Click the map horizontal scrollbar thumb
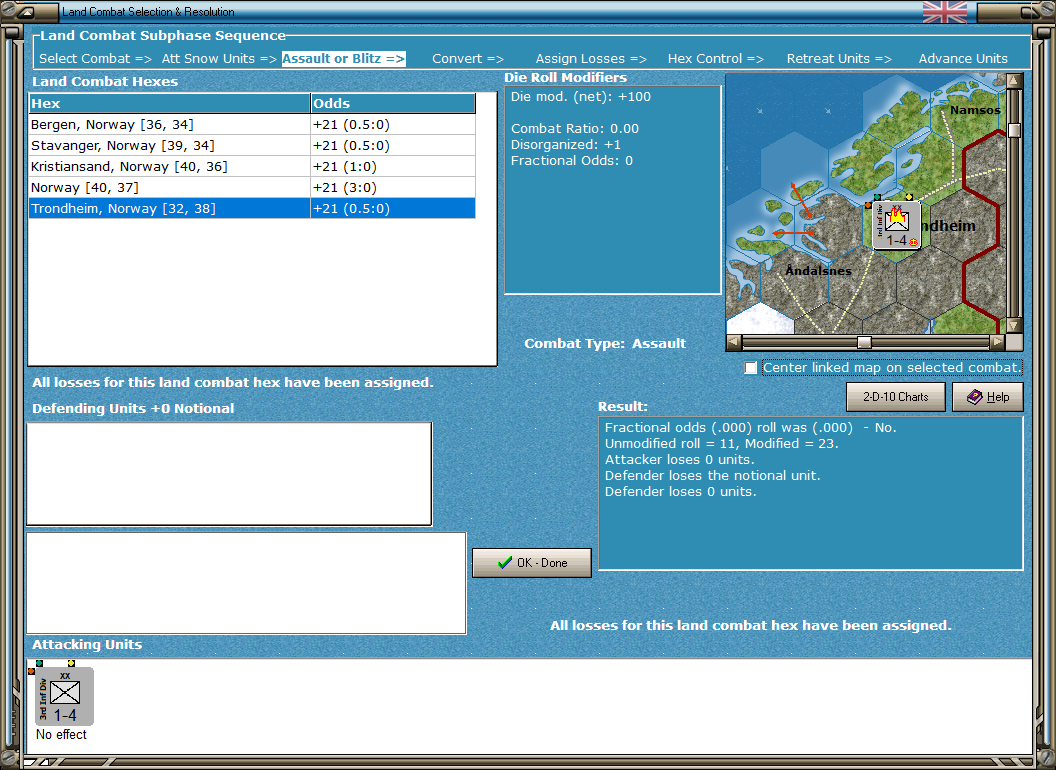Viewport: 1056px width, 770px height. [x=864, y=342]
